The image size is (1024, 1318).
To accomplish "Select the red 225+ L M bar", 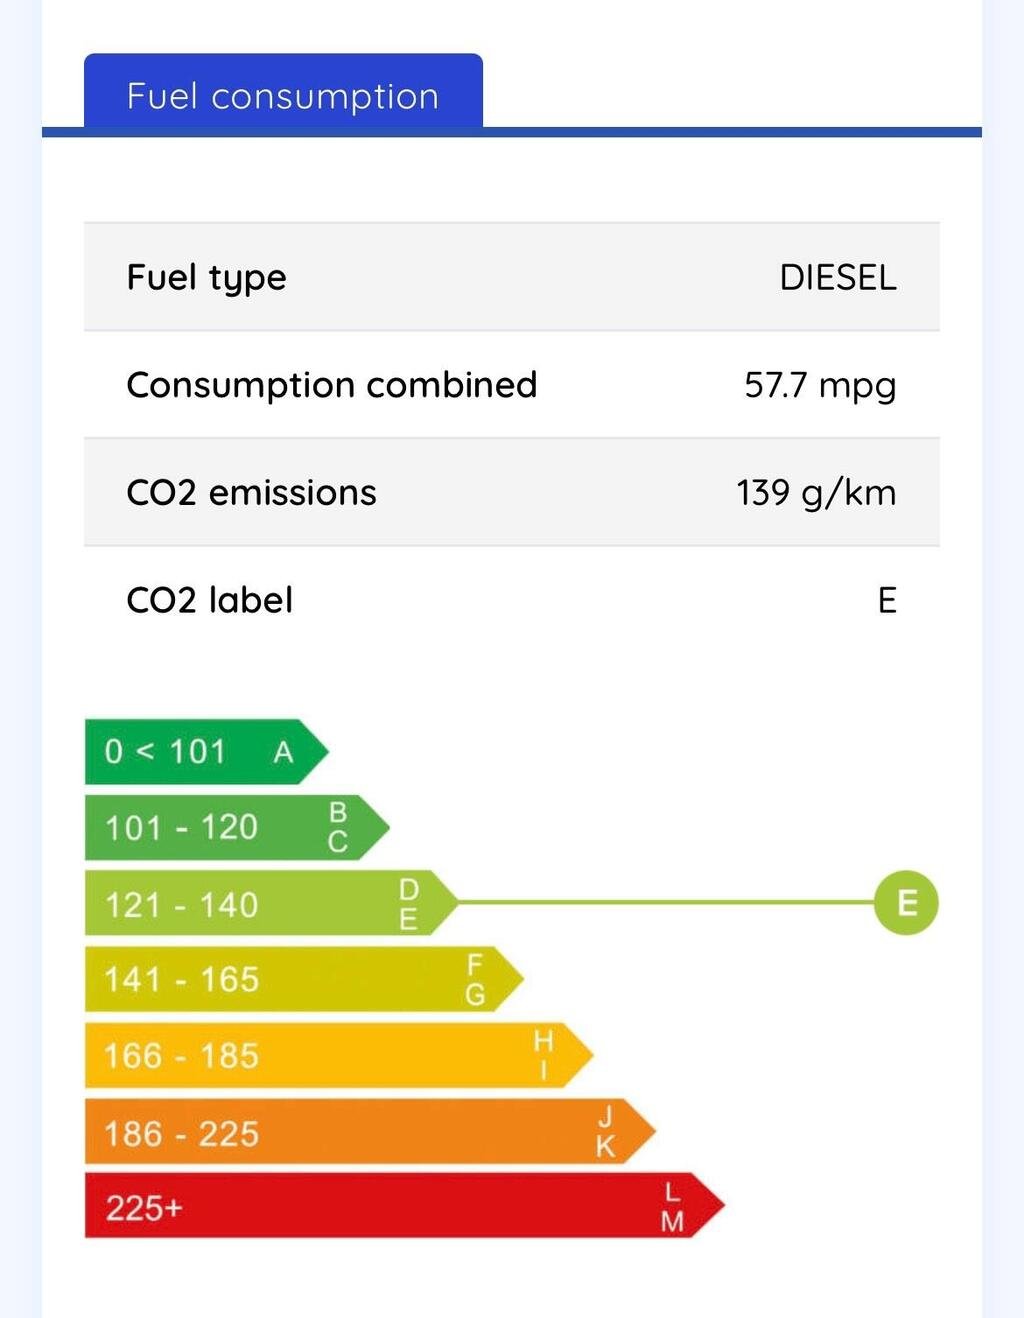I will pyautogui.click(x=405, y=1206).
